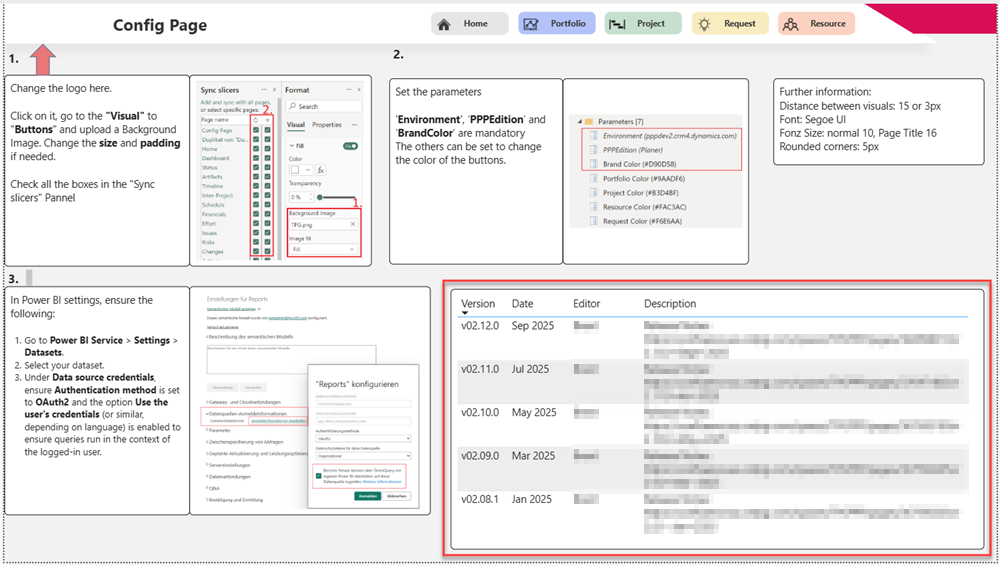Screen dimensions: 1000x566
Task: Click the Request button with lightbulb icon
Action: pos(730,24)
